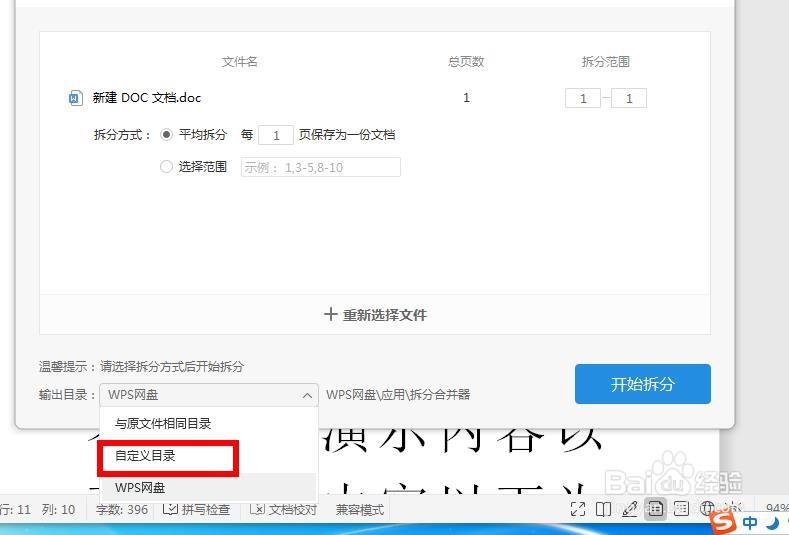Click the split range end page box
Screen dimensions: 789x535
tap(628, 98)
